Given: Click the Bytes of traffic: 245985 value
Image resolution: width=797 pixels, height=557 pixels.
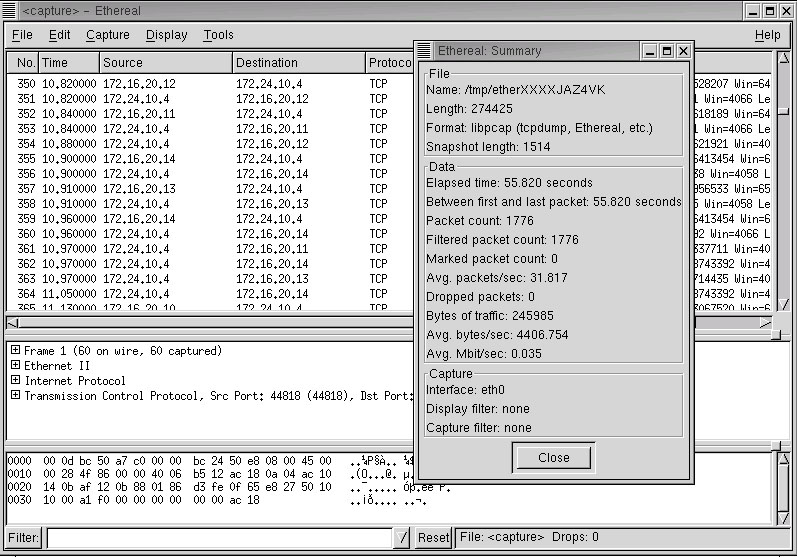Looking at the screenshot, I should pyautogui.click(x=533, y=316).
